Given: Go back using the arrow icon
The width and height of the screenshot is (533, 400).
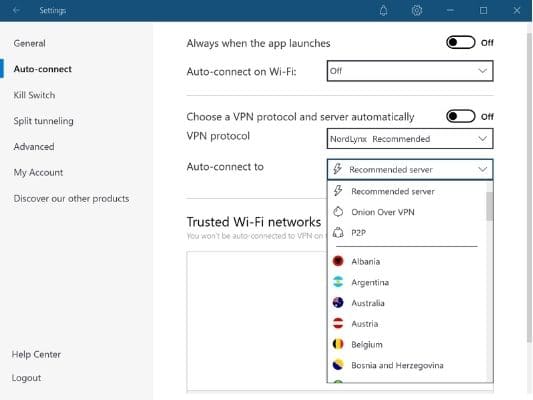Looking at the screenshot, I should (x=16, y=10).
